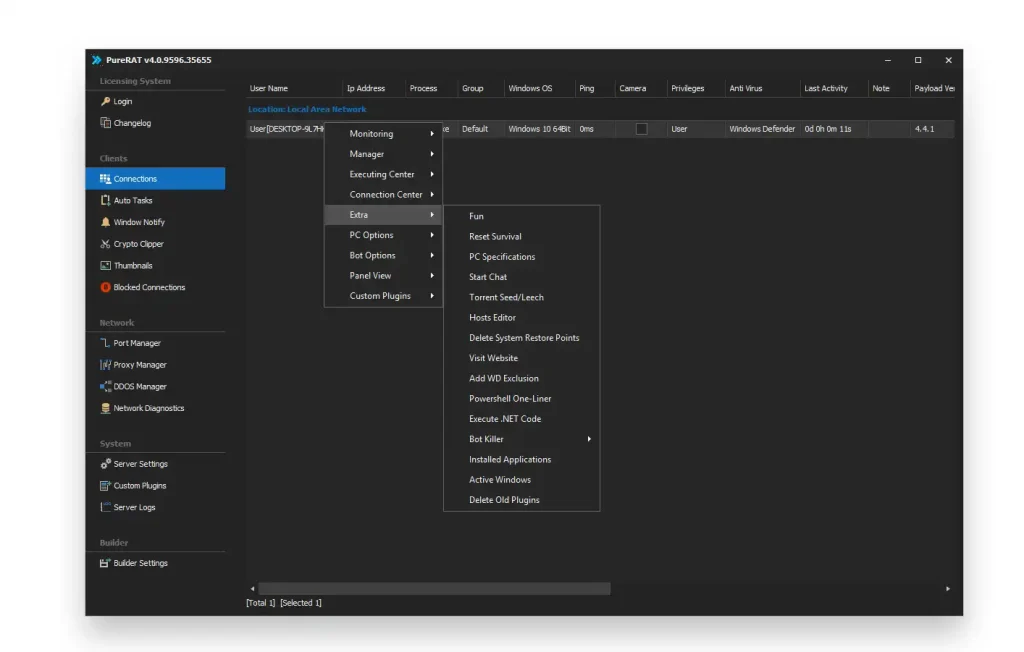The width and height of the screenshot is (1024, 652).
Task: Select the Auto Tasks icon
Action: tap(105, 201)
